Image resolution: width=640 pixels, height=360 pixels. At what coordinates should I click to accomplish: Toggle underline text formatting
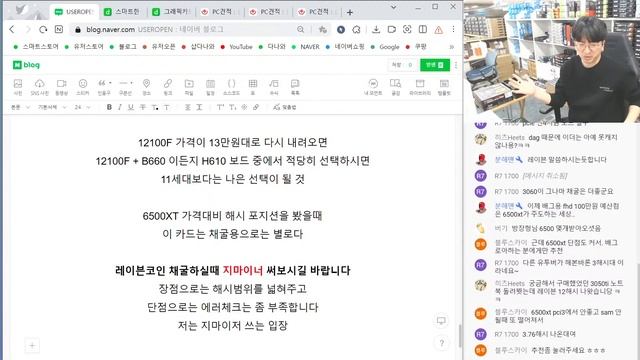pyautogui.click(x=131, y=107)
